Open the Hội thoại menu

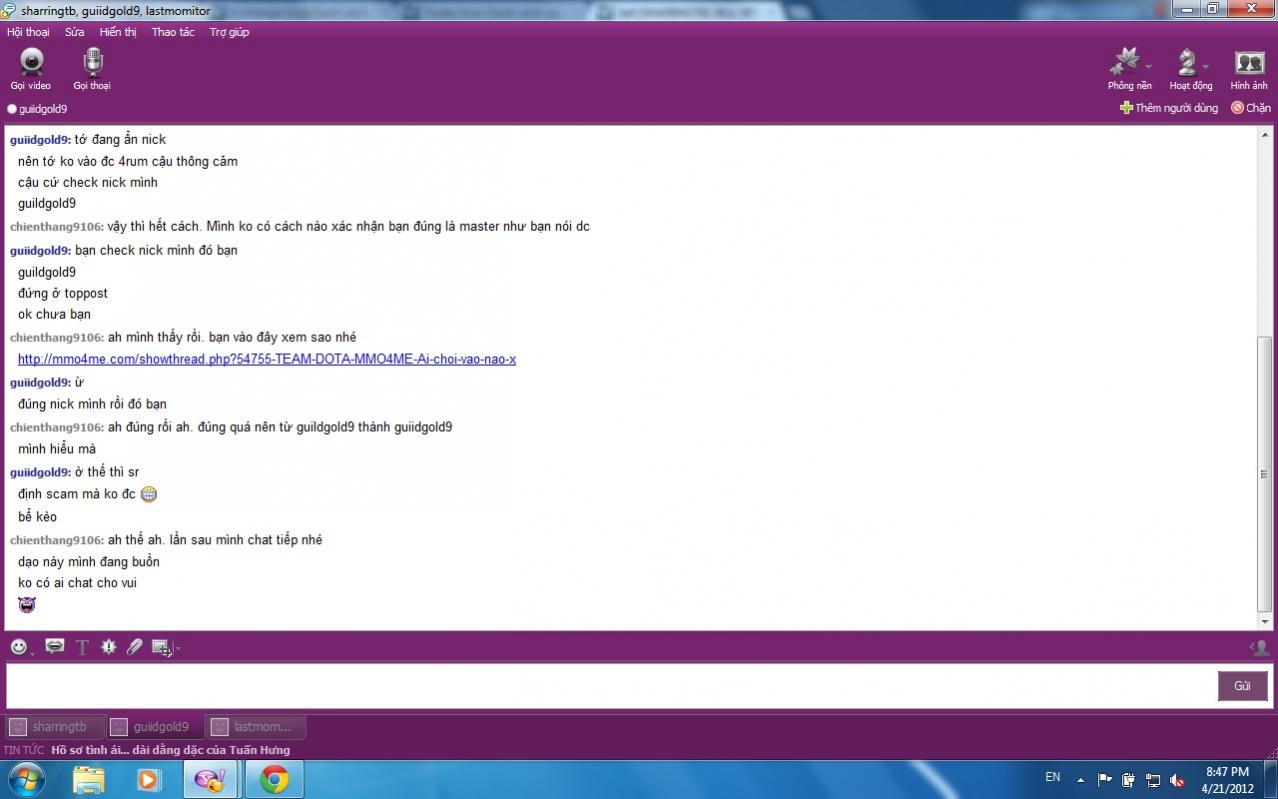[28, 32]
